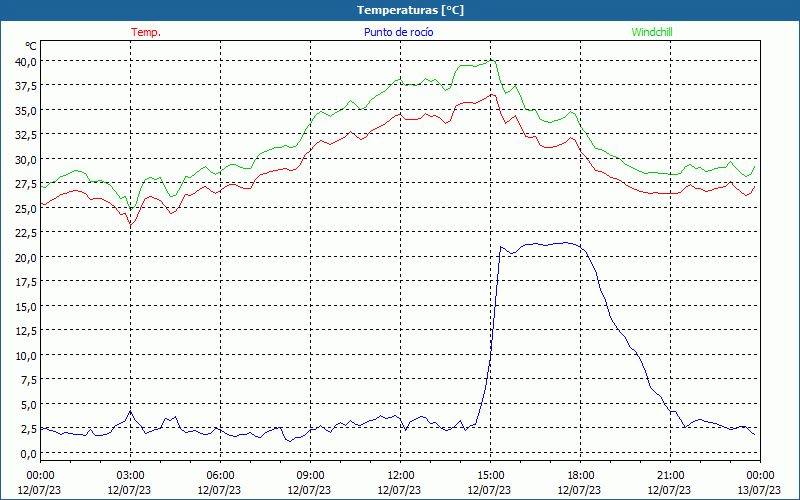
Task: Click the 40,0 y-axis value
Action: (27, 61)
